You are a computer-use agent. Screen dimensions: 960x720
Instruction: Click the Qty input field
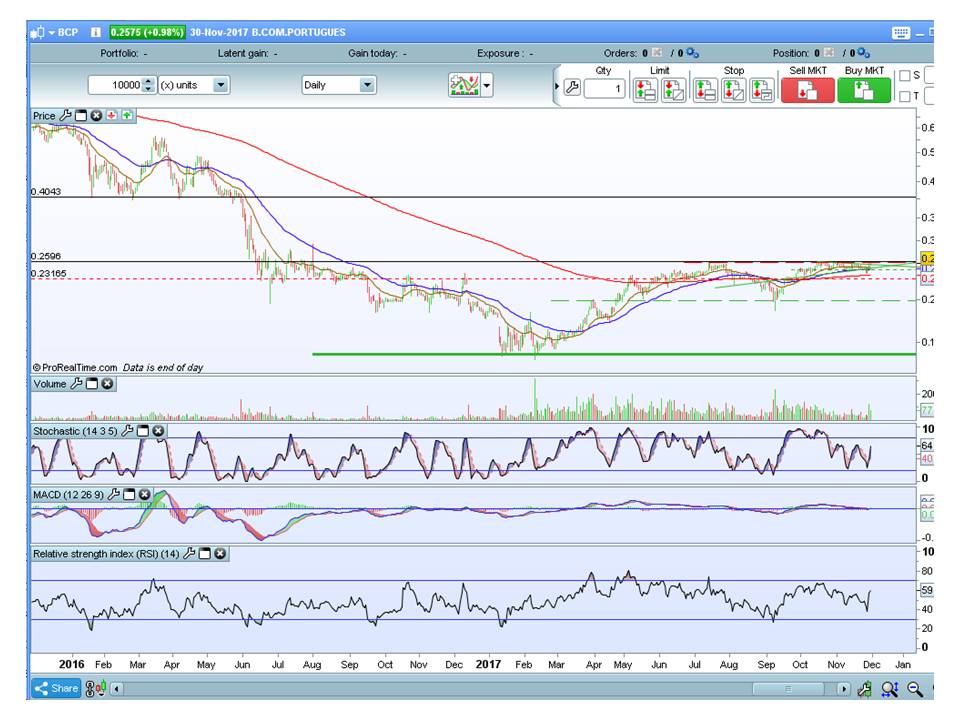(605, 89)
